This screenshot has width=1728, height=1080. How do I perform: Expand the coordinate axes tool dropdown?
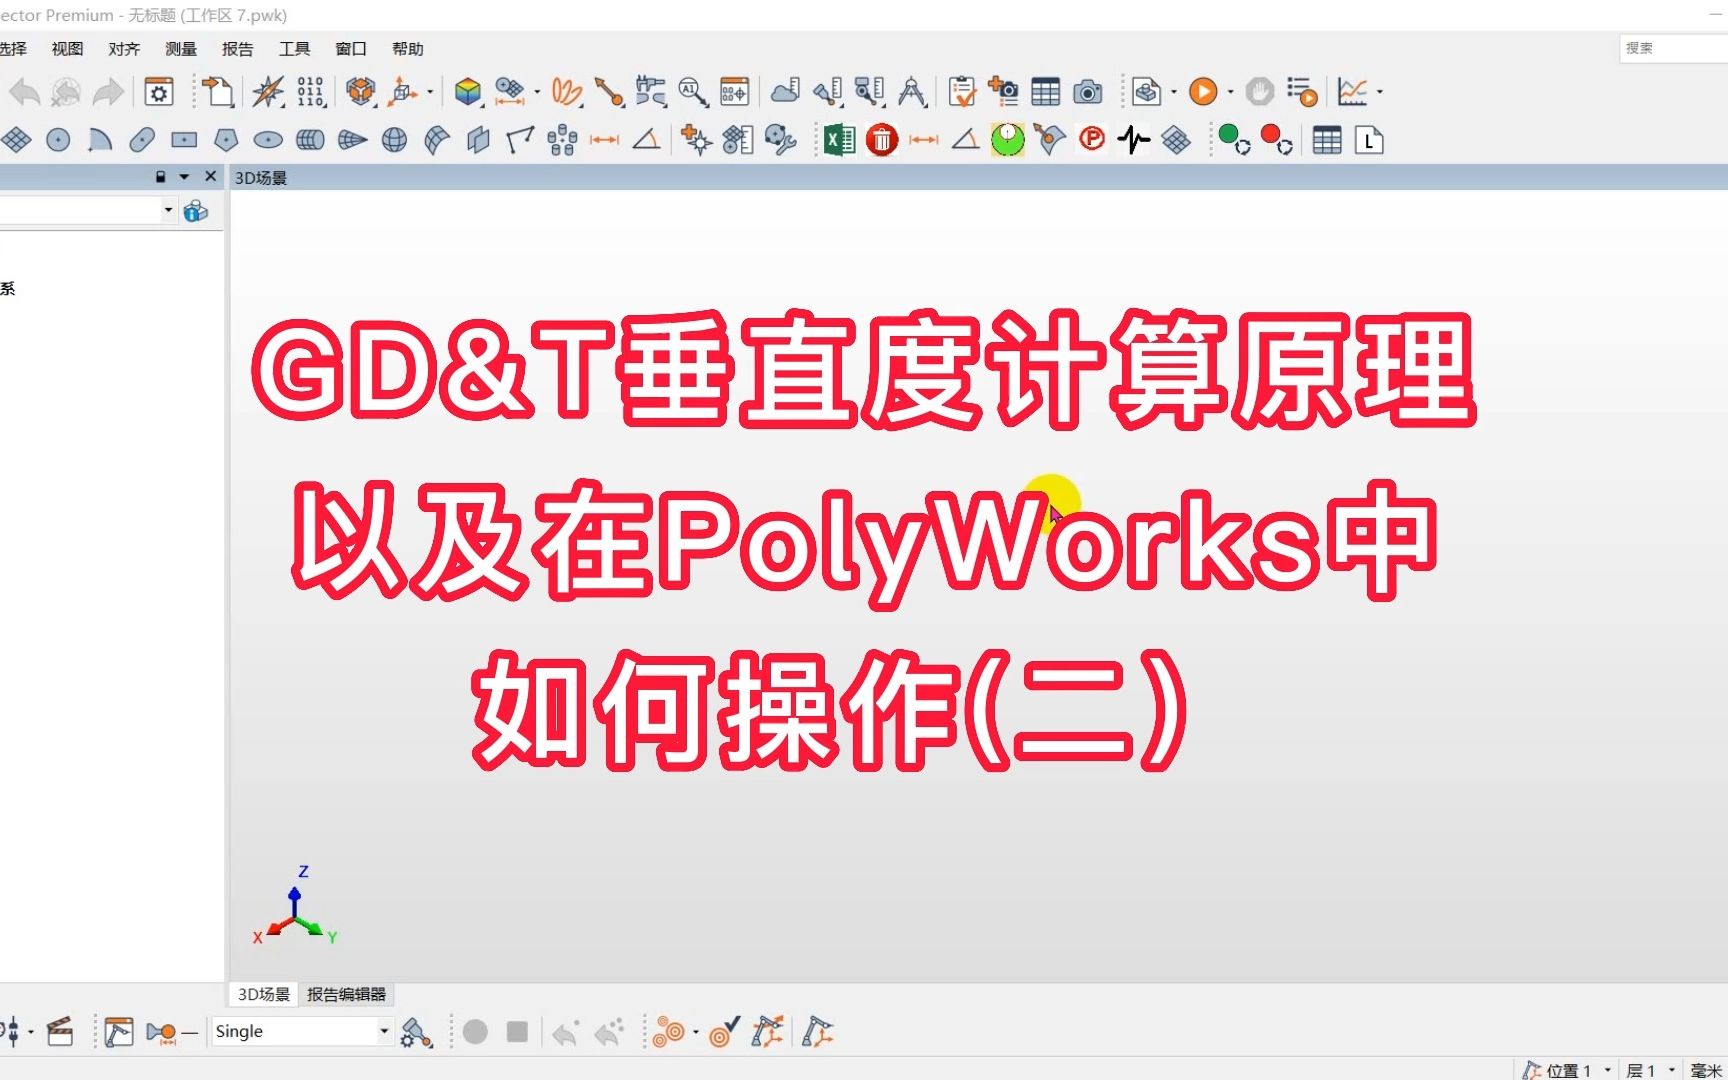[x=430, y=92]
